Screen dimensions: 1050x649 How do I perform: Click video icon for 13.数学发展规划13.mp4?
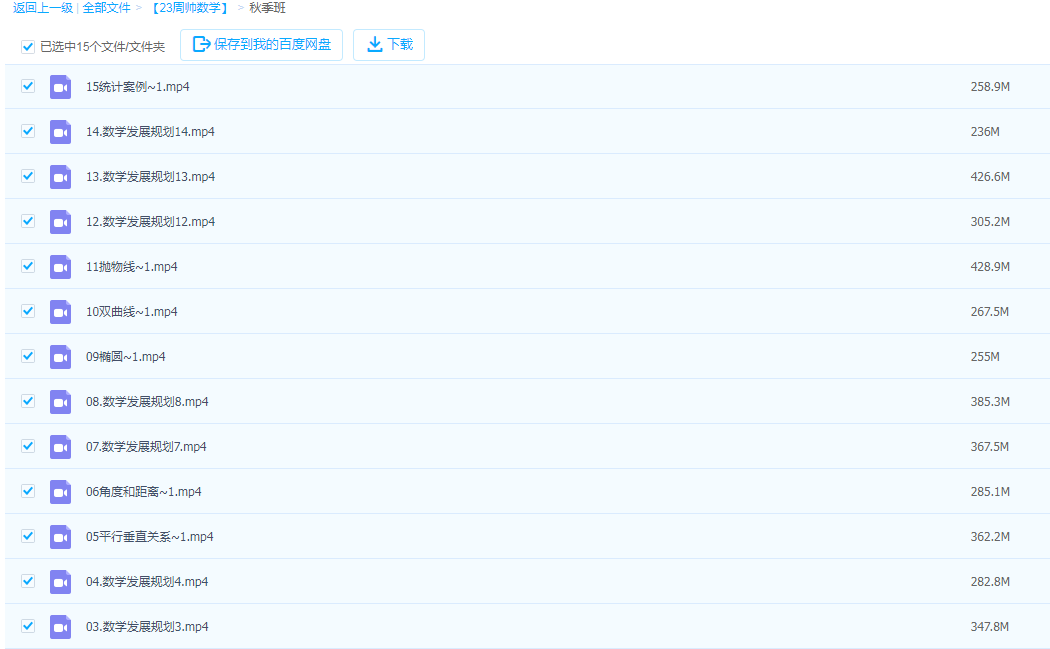point(60,177)
